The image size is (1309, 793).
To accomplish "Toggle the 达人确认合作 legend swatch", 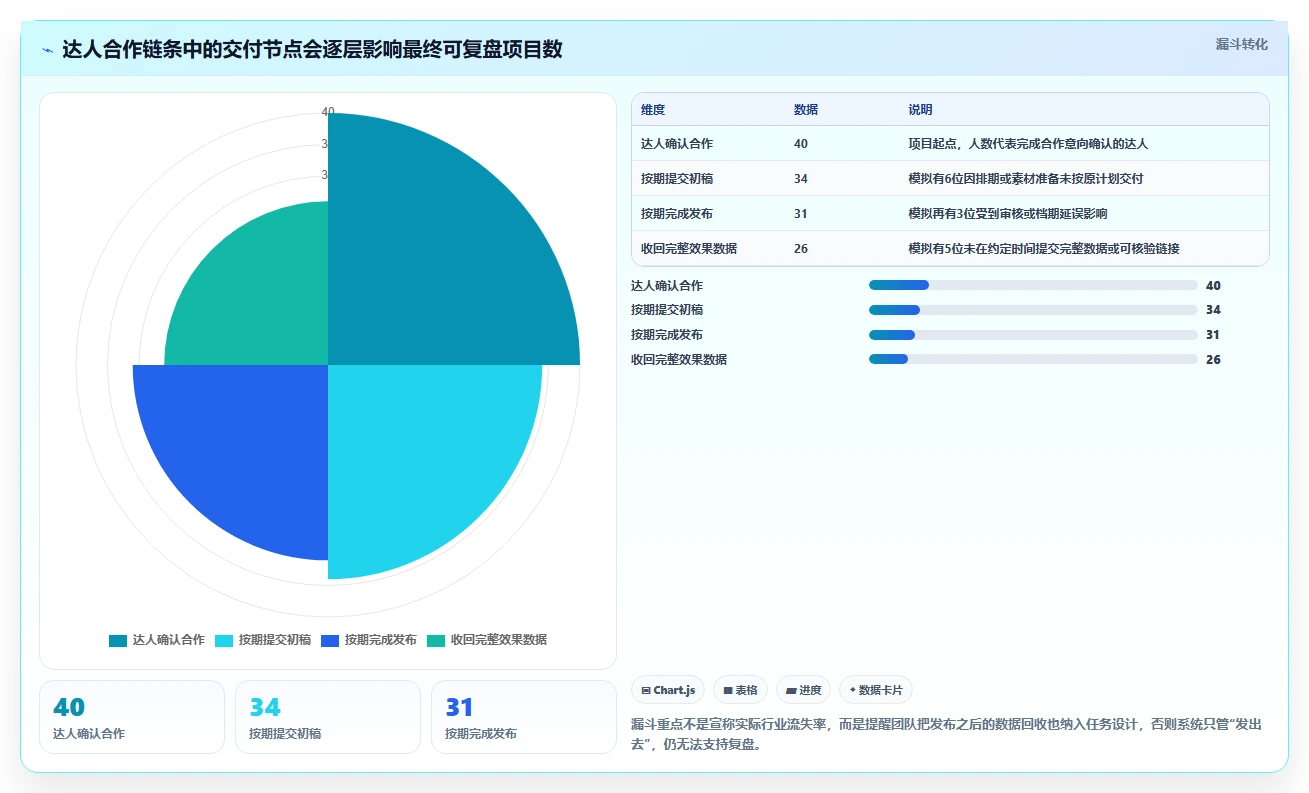I will pos(118,640).
